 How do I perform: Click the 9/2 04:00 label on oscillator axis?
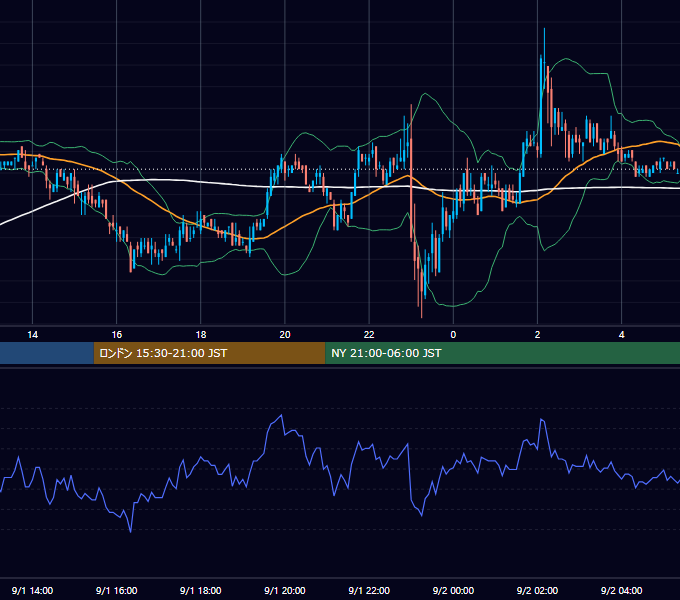[621, 590]
